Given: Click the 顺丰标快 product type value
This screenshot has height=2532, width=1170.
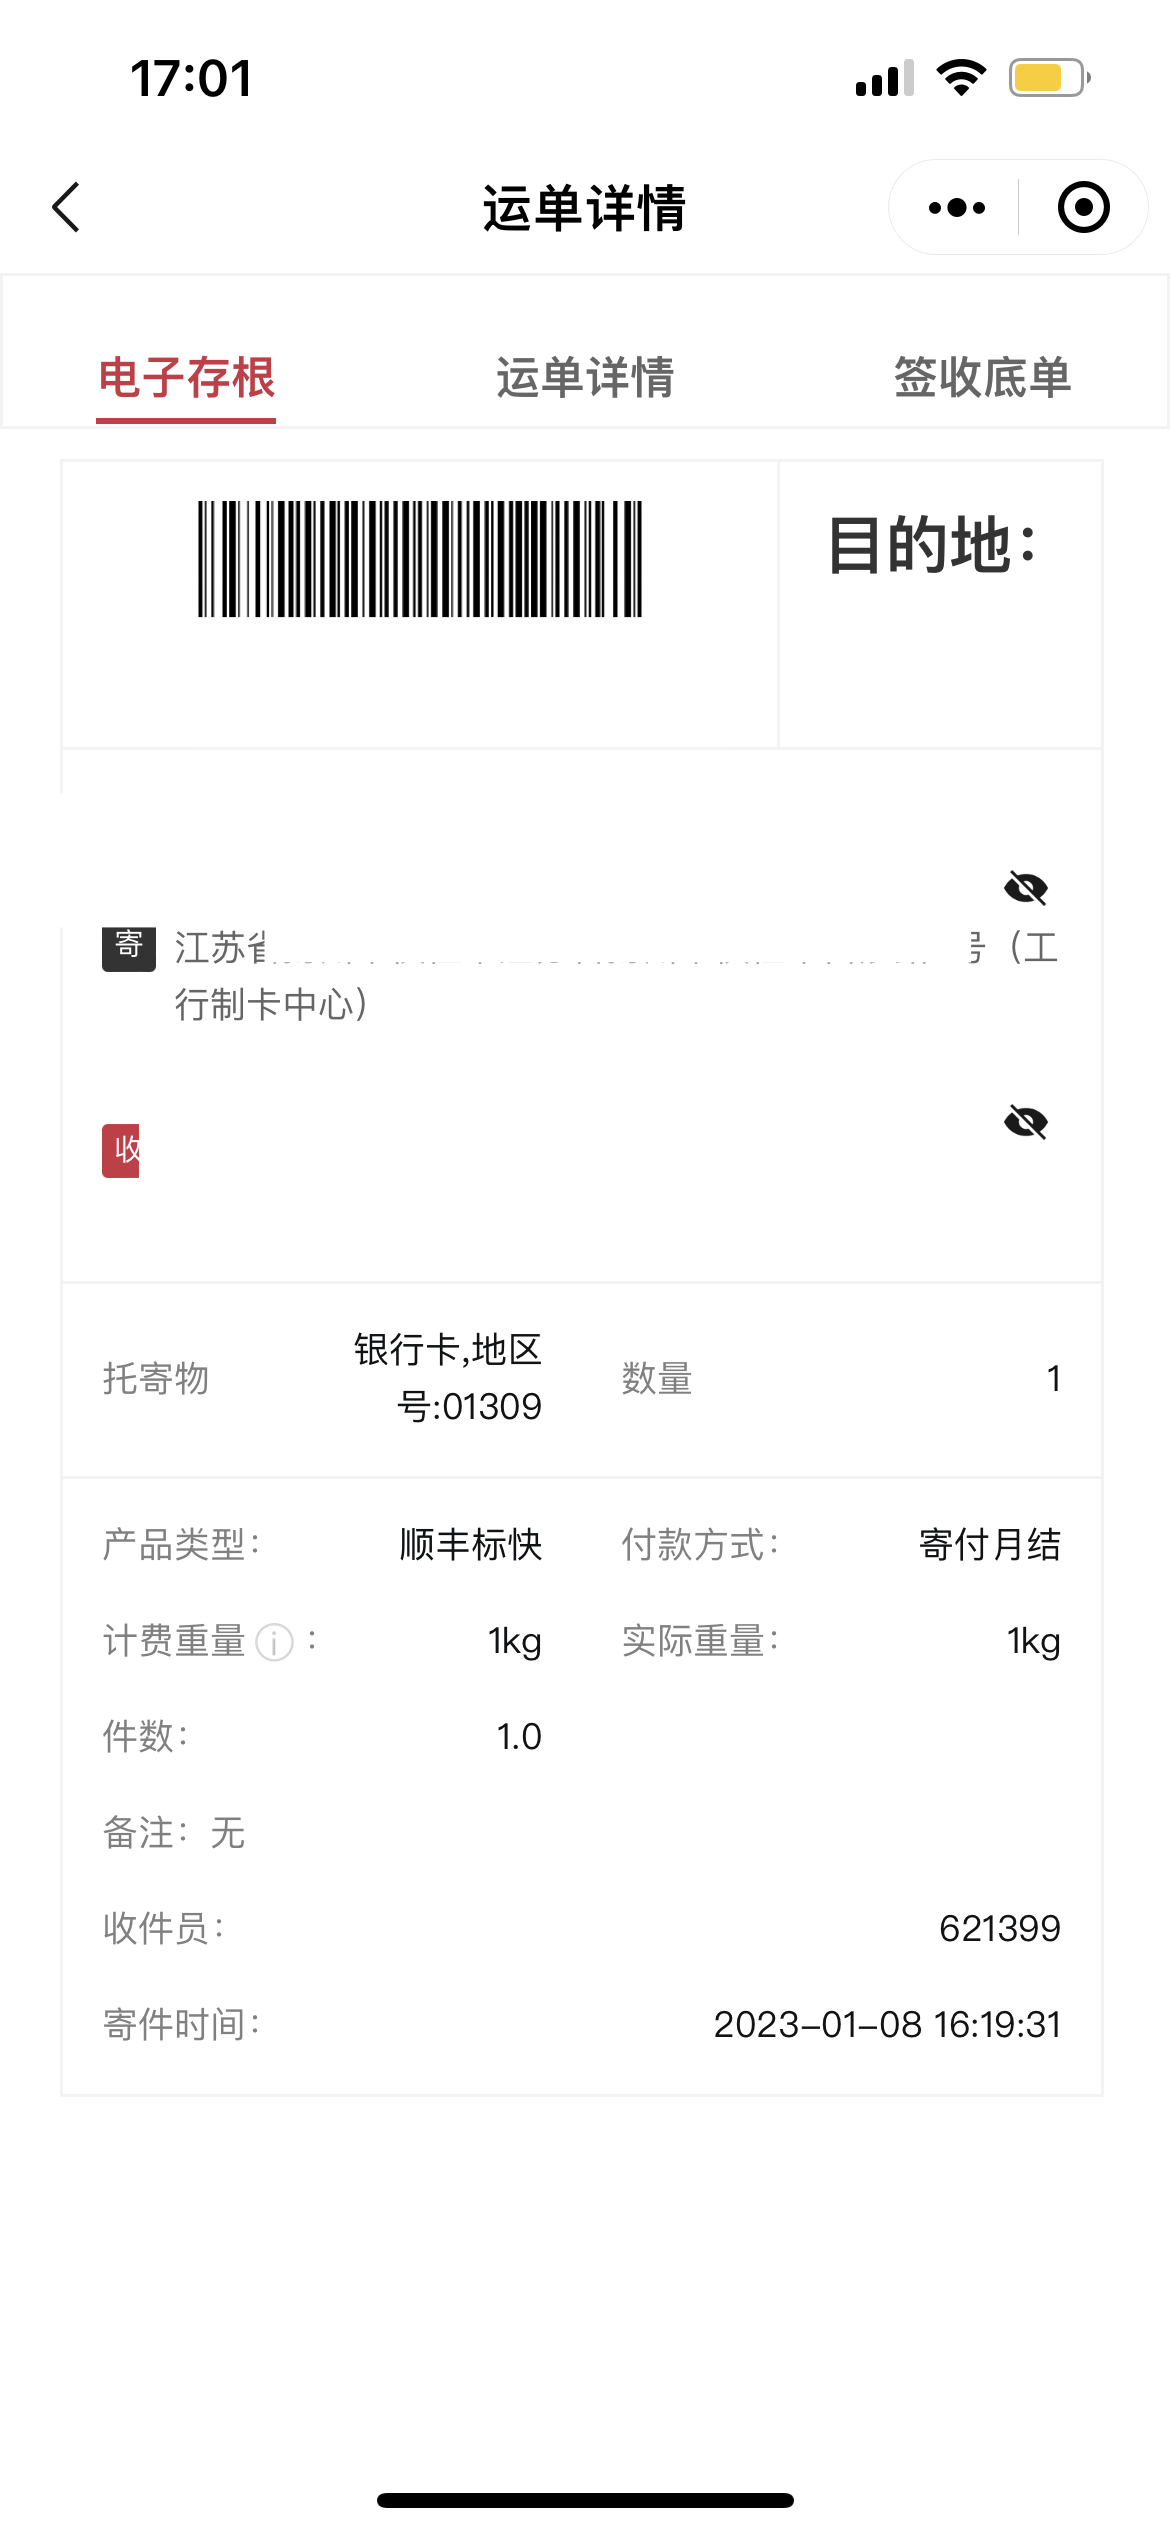Looking at the screenshot, I should click(x=471, y=1545).
